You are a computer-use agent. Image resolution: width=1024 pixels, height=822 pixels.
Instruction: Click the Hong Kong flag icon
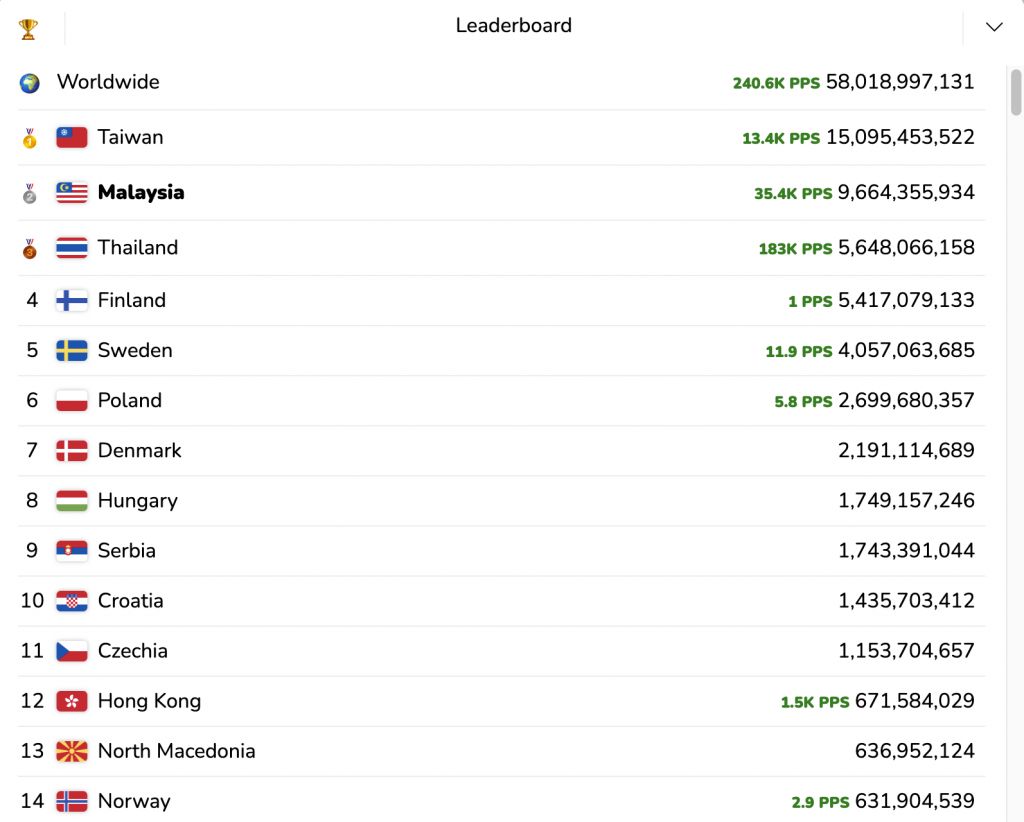pyautogui.click(x=72, y=701)
